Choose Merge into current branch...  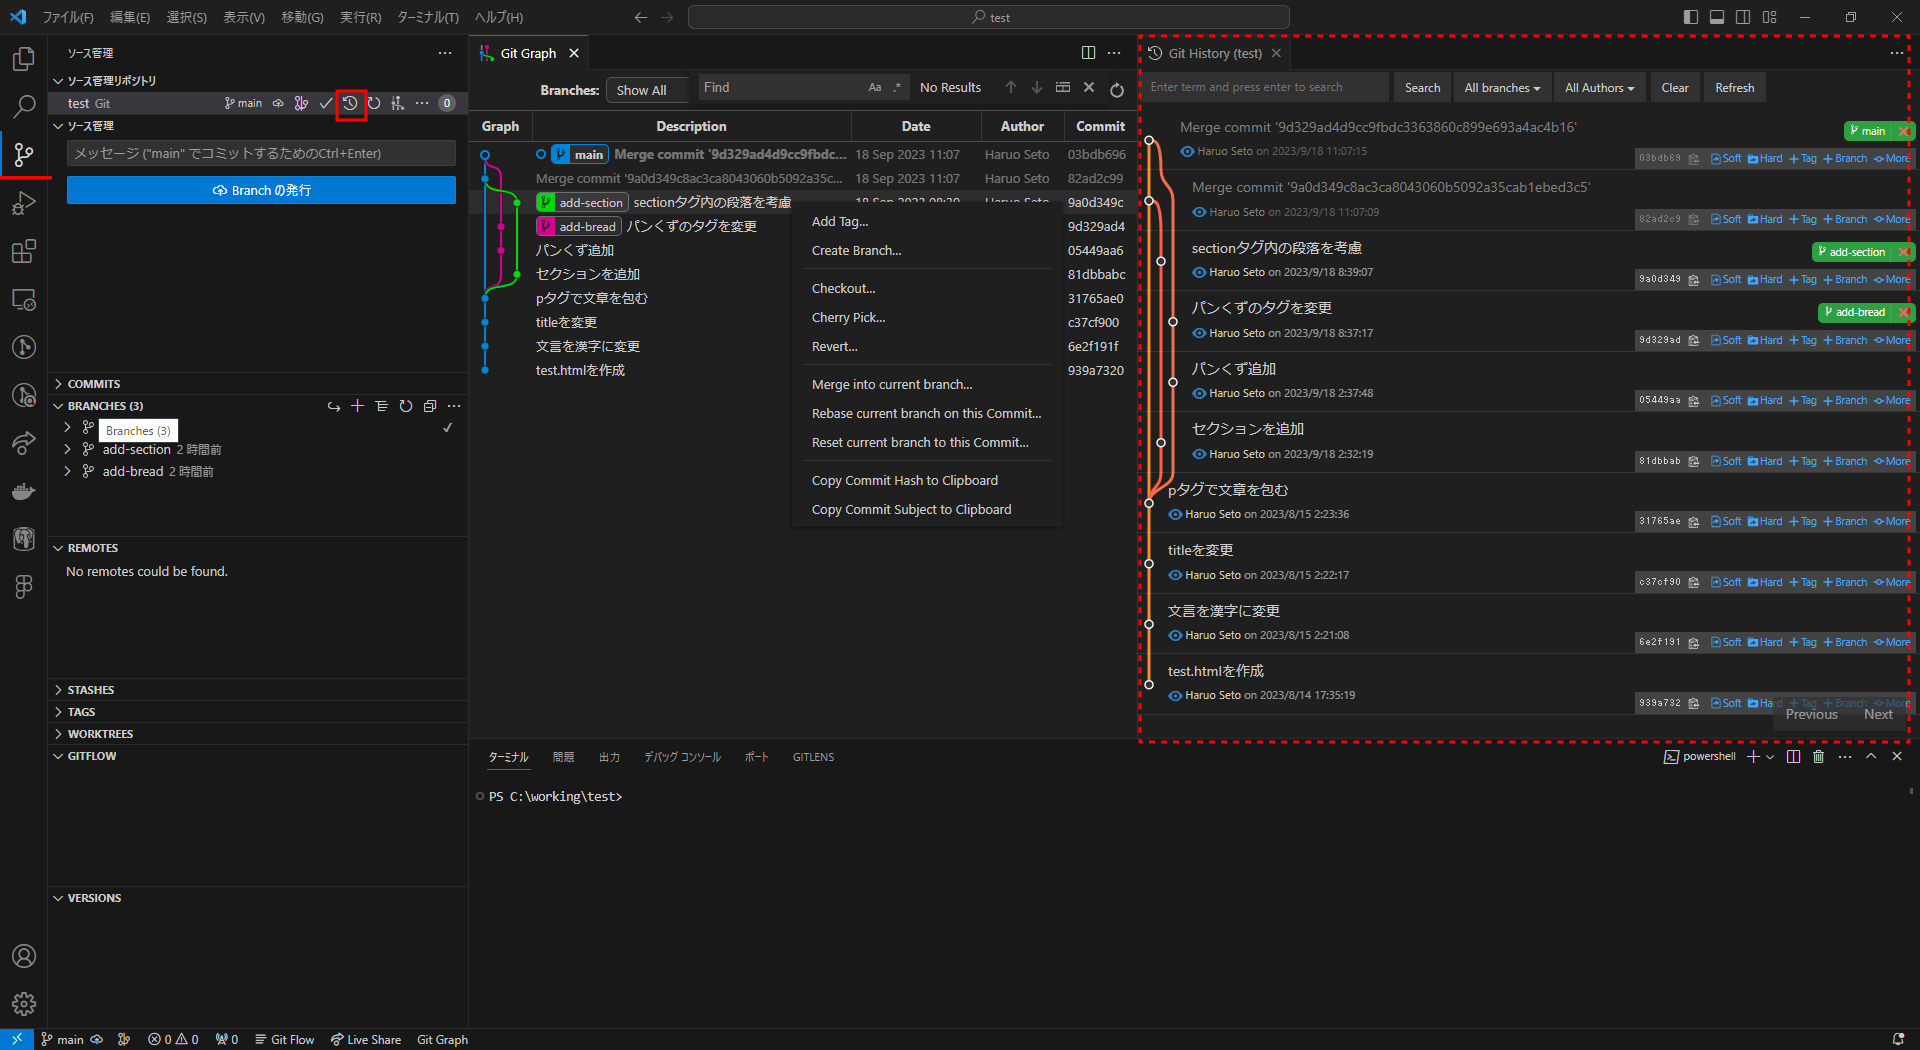(927, 385)
